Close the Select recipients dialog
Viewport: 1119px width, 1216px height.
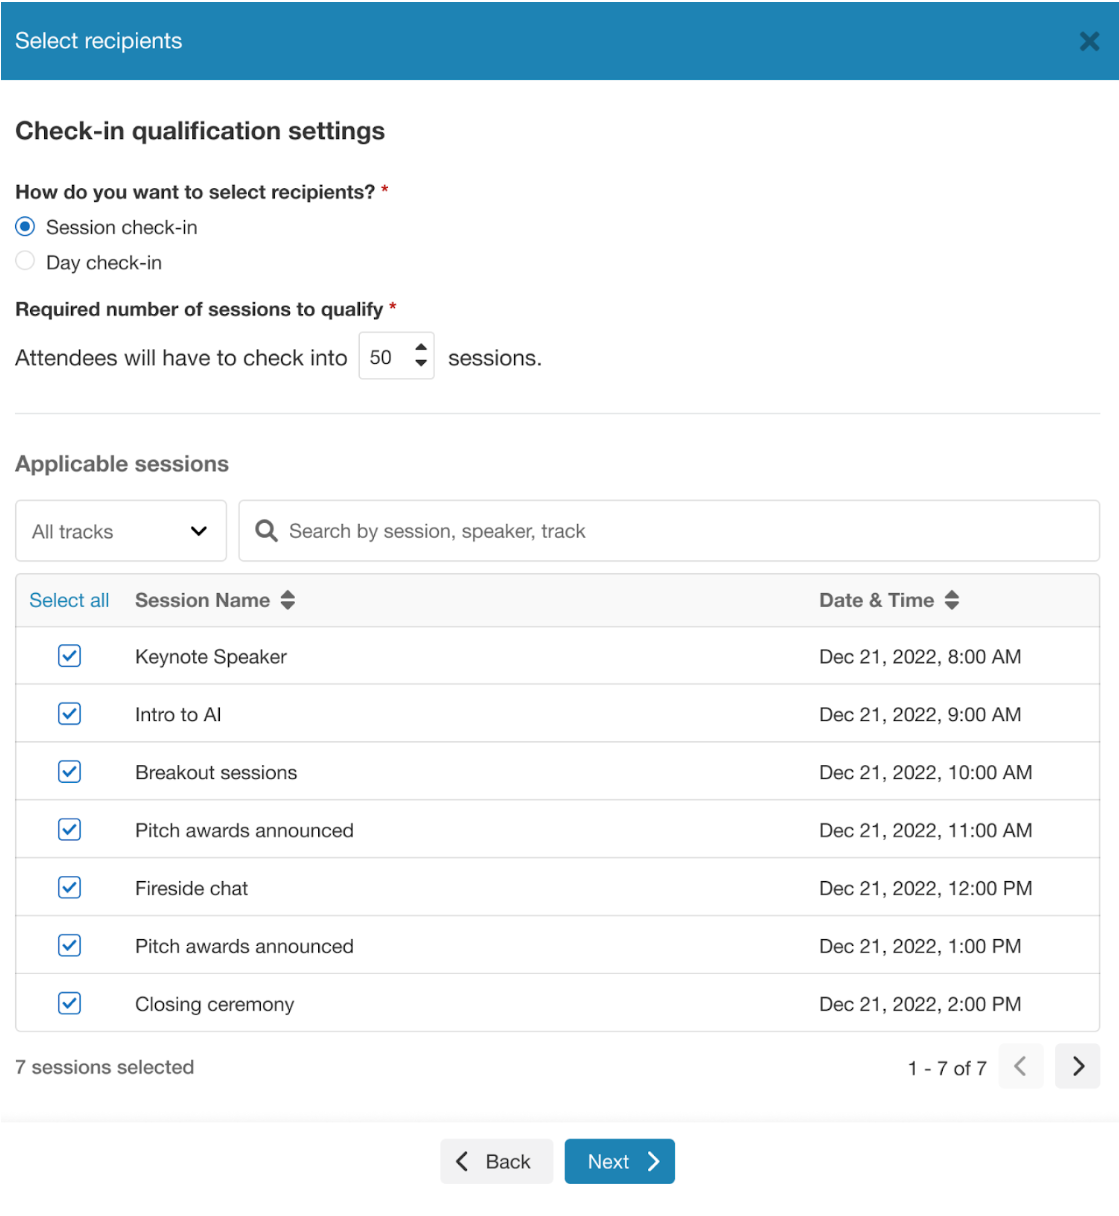1089,41
